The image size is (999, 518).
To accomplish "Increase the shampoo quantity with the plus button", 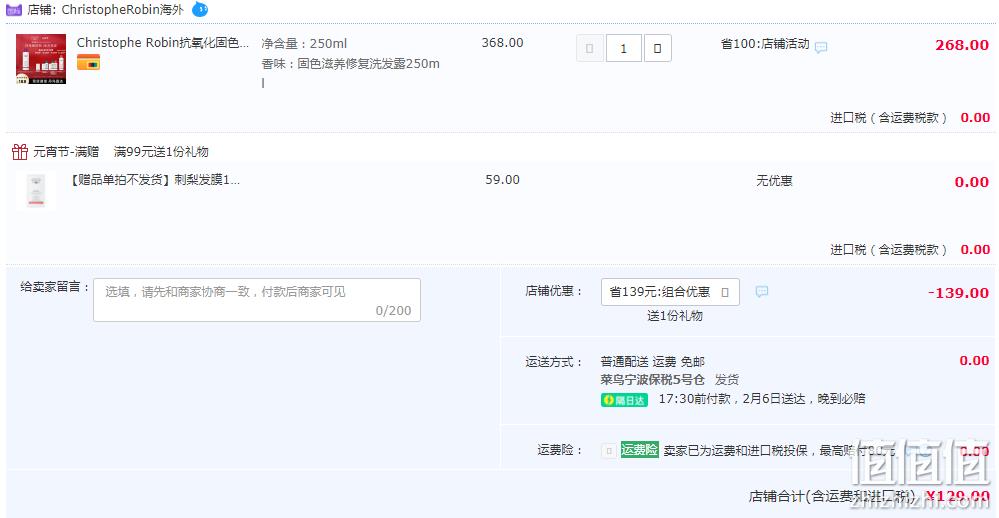I will coord(658,48).
